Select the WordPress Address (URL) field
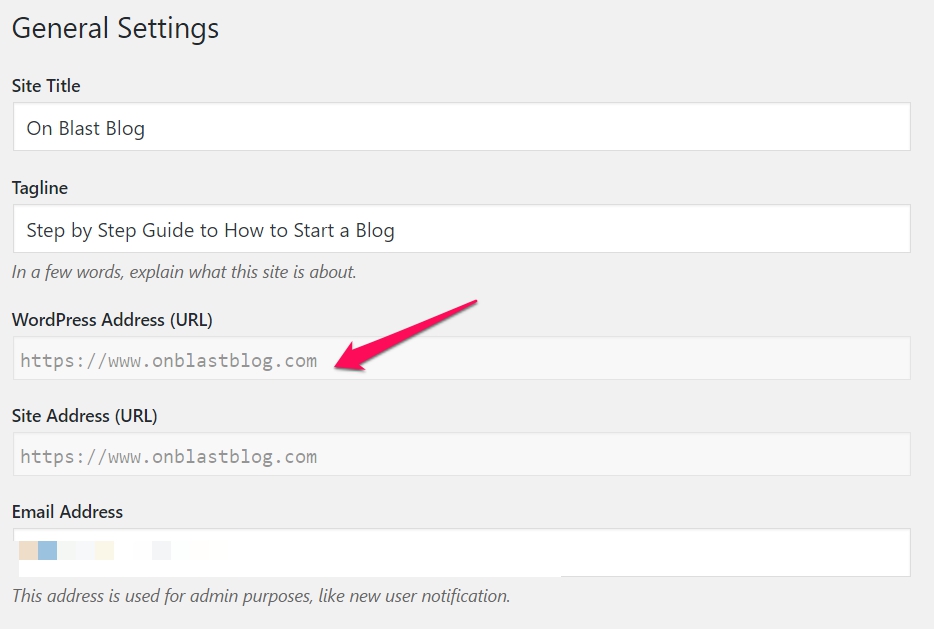The width and height of the screenshot is (934, 629). click(x=462, y=358)
